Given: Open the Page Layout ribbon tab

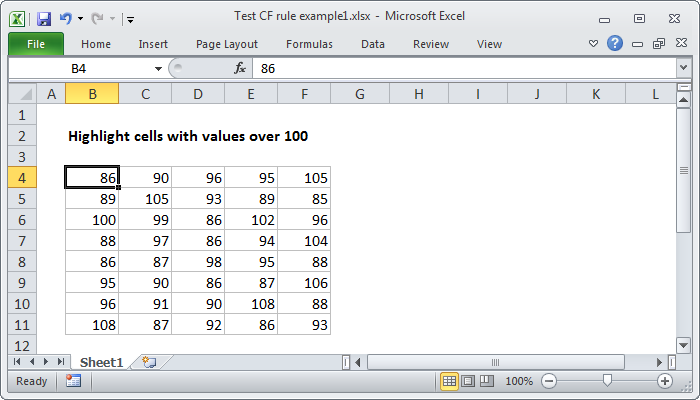Looking at the screenshot, I should [x=227, y=44].
